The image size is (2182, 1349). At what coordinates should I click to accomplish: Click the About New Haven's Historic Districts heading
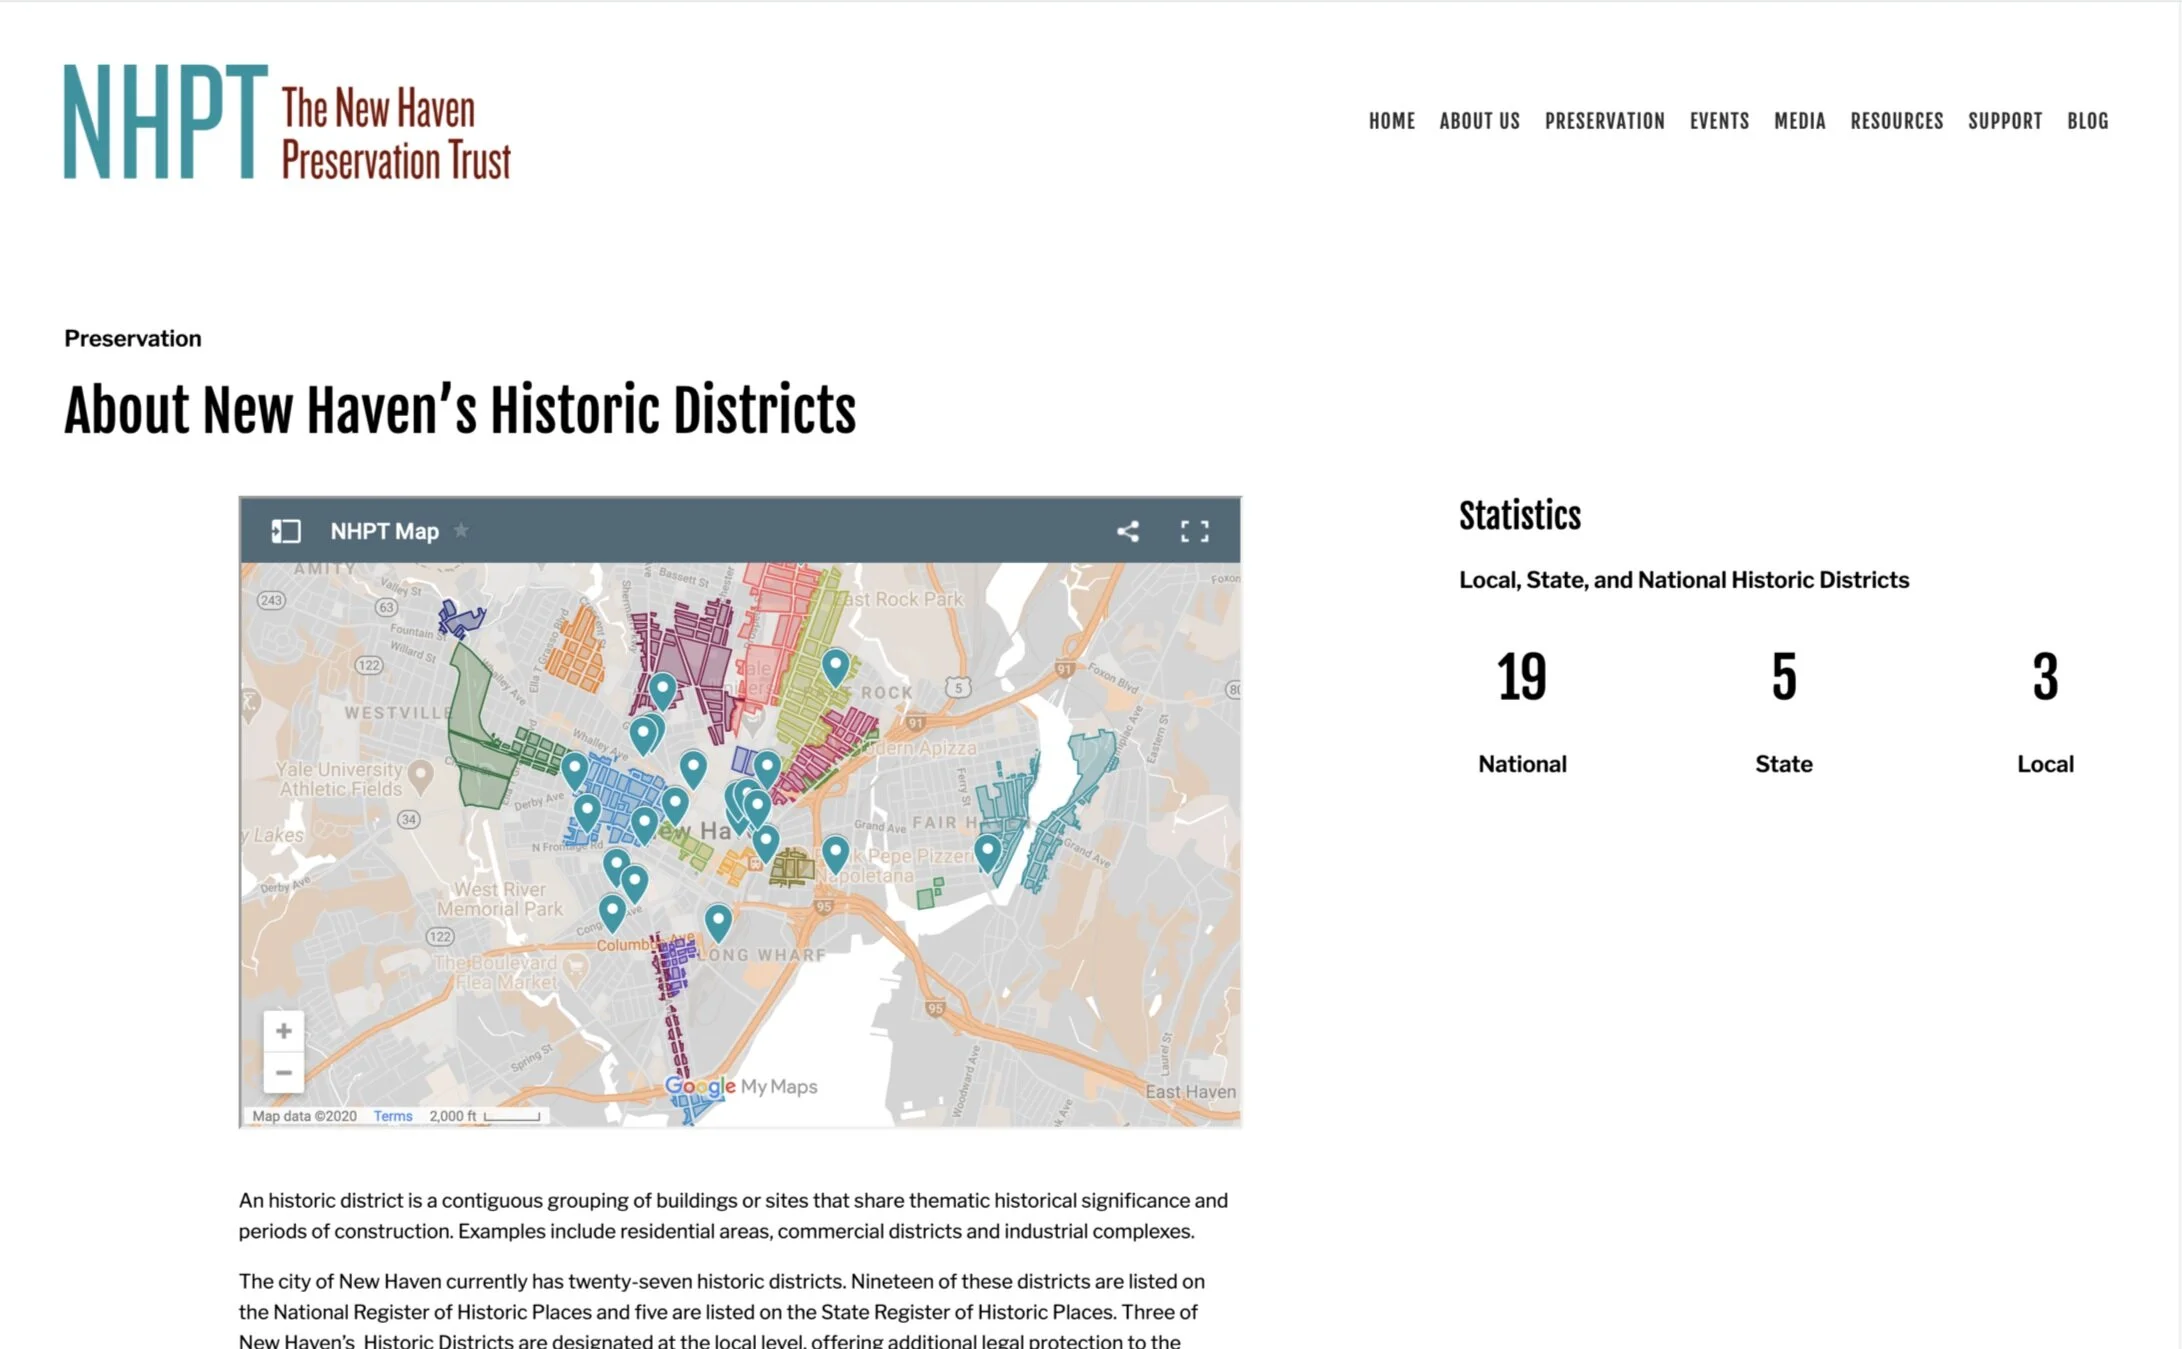460,410
